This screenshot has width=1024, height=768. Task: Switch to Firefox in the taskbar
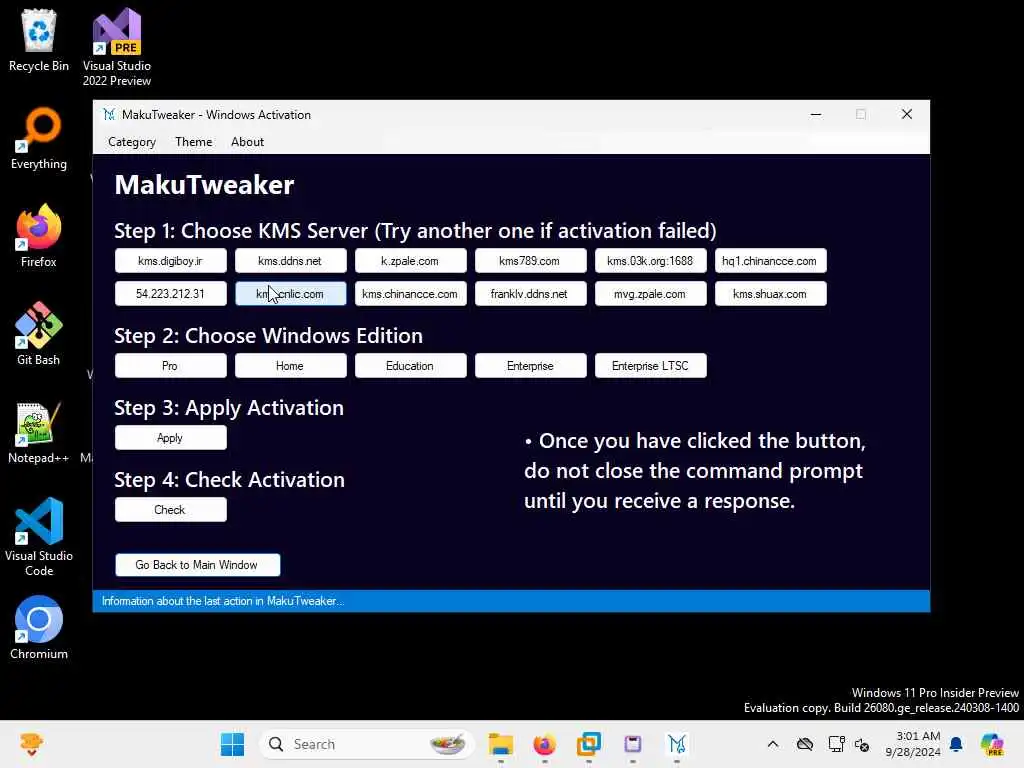(545, 744)
